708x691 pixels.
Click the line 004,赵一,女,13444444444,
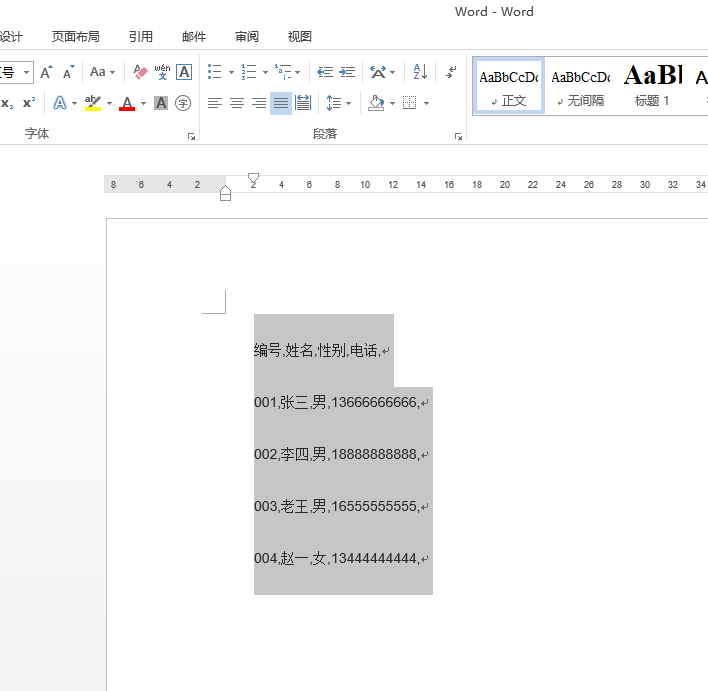[x=337, y=559]
